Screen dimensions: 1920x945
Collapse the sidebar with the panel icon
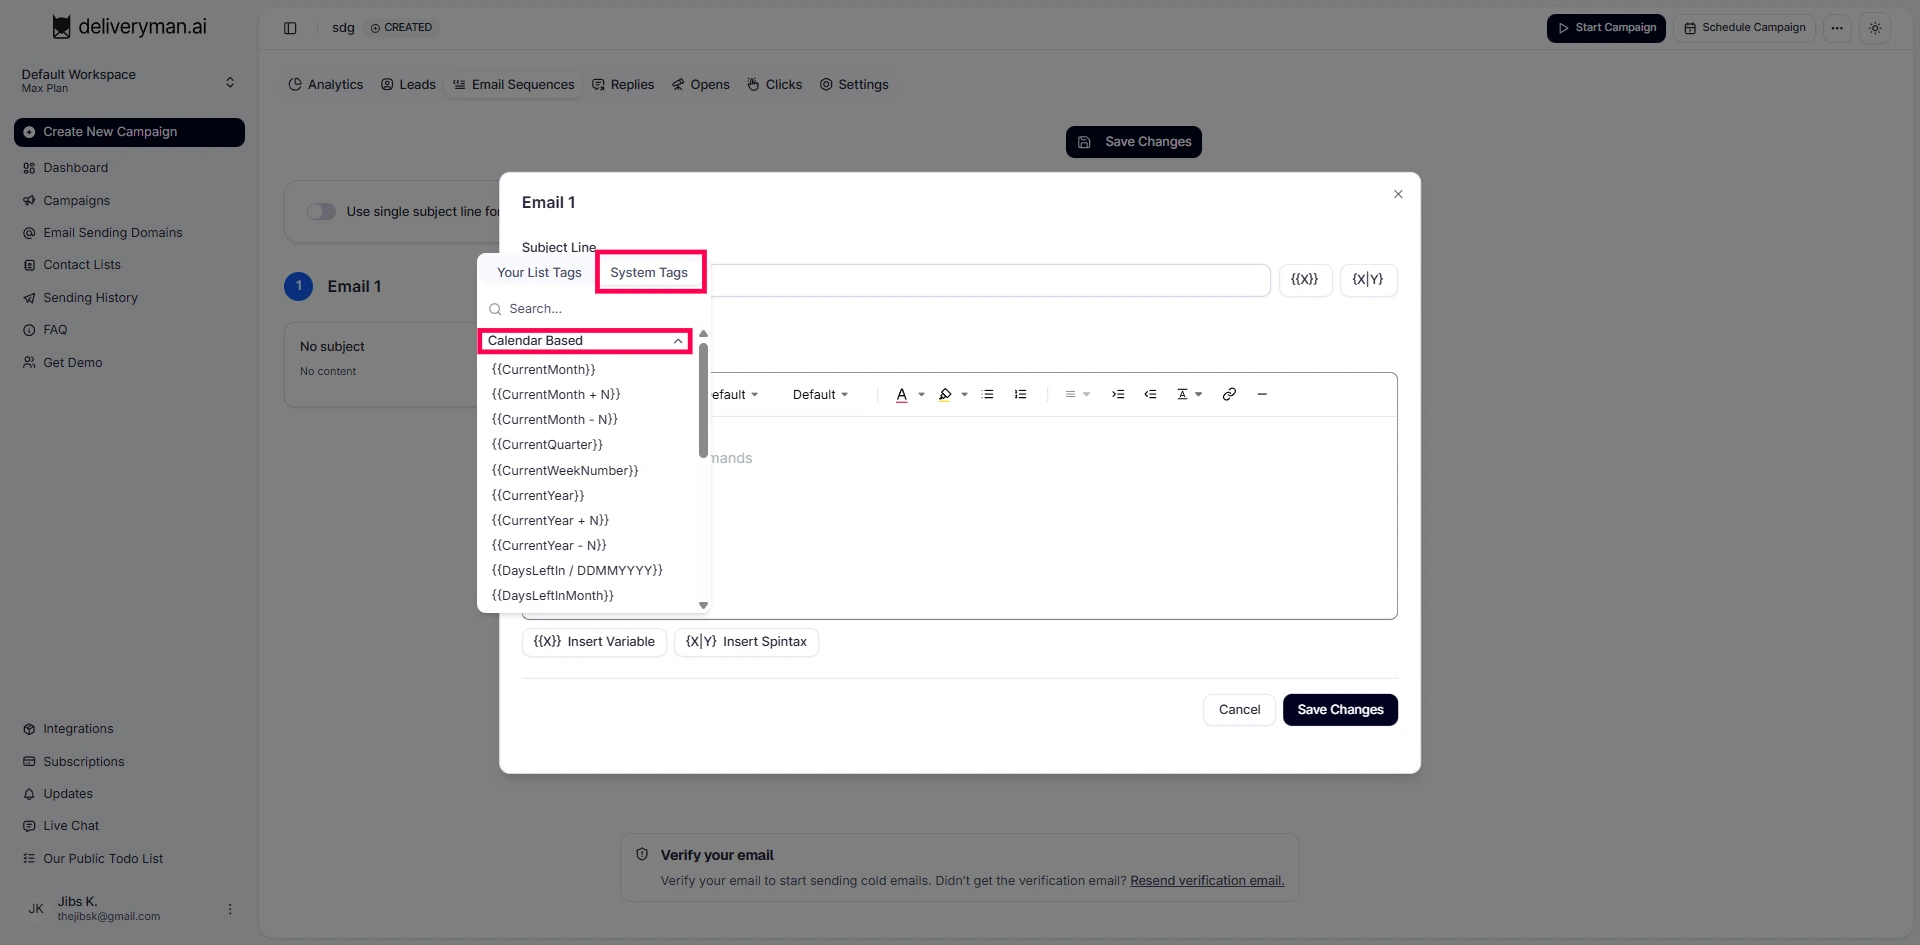tap(290, 28)
